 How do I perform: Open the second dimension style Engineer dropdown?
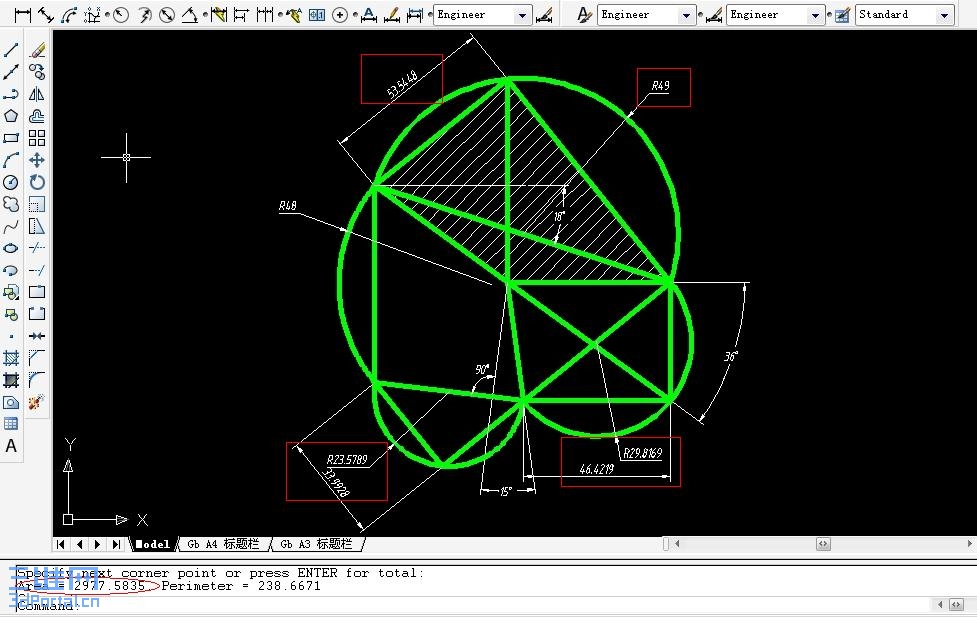(x=776, y=15)
